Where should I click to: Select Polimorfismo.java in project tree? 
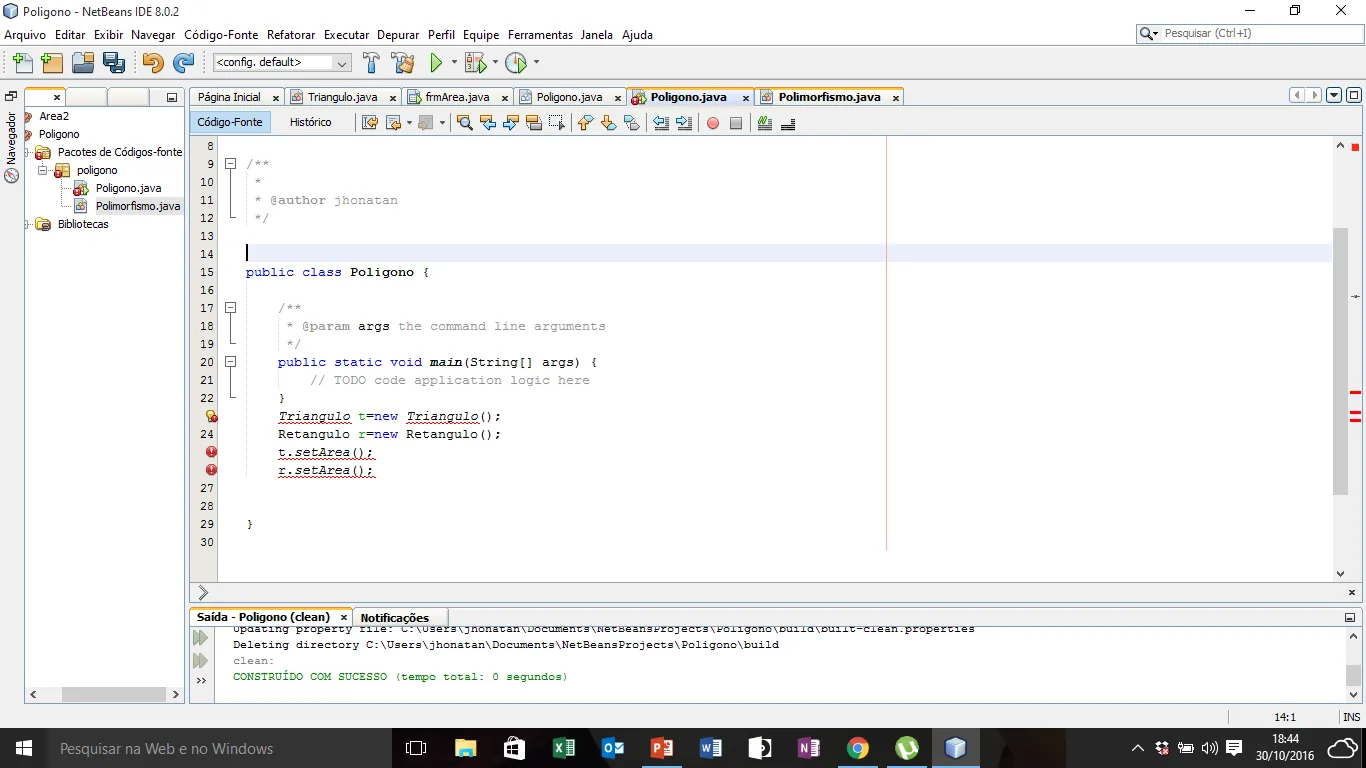[137, 206]
